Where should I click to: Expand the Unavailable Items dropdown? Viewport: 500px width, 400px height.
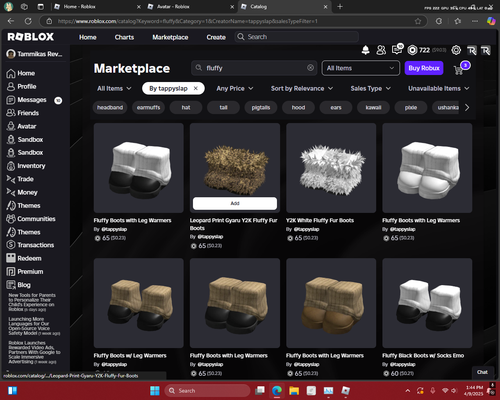438,88
